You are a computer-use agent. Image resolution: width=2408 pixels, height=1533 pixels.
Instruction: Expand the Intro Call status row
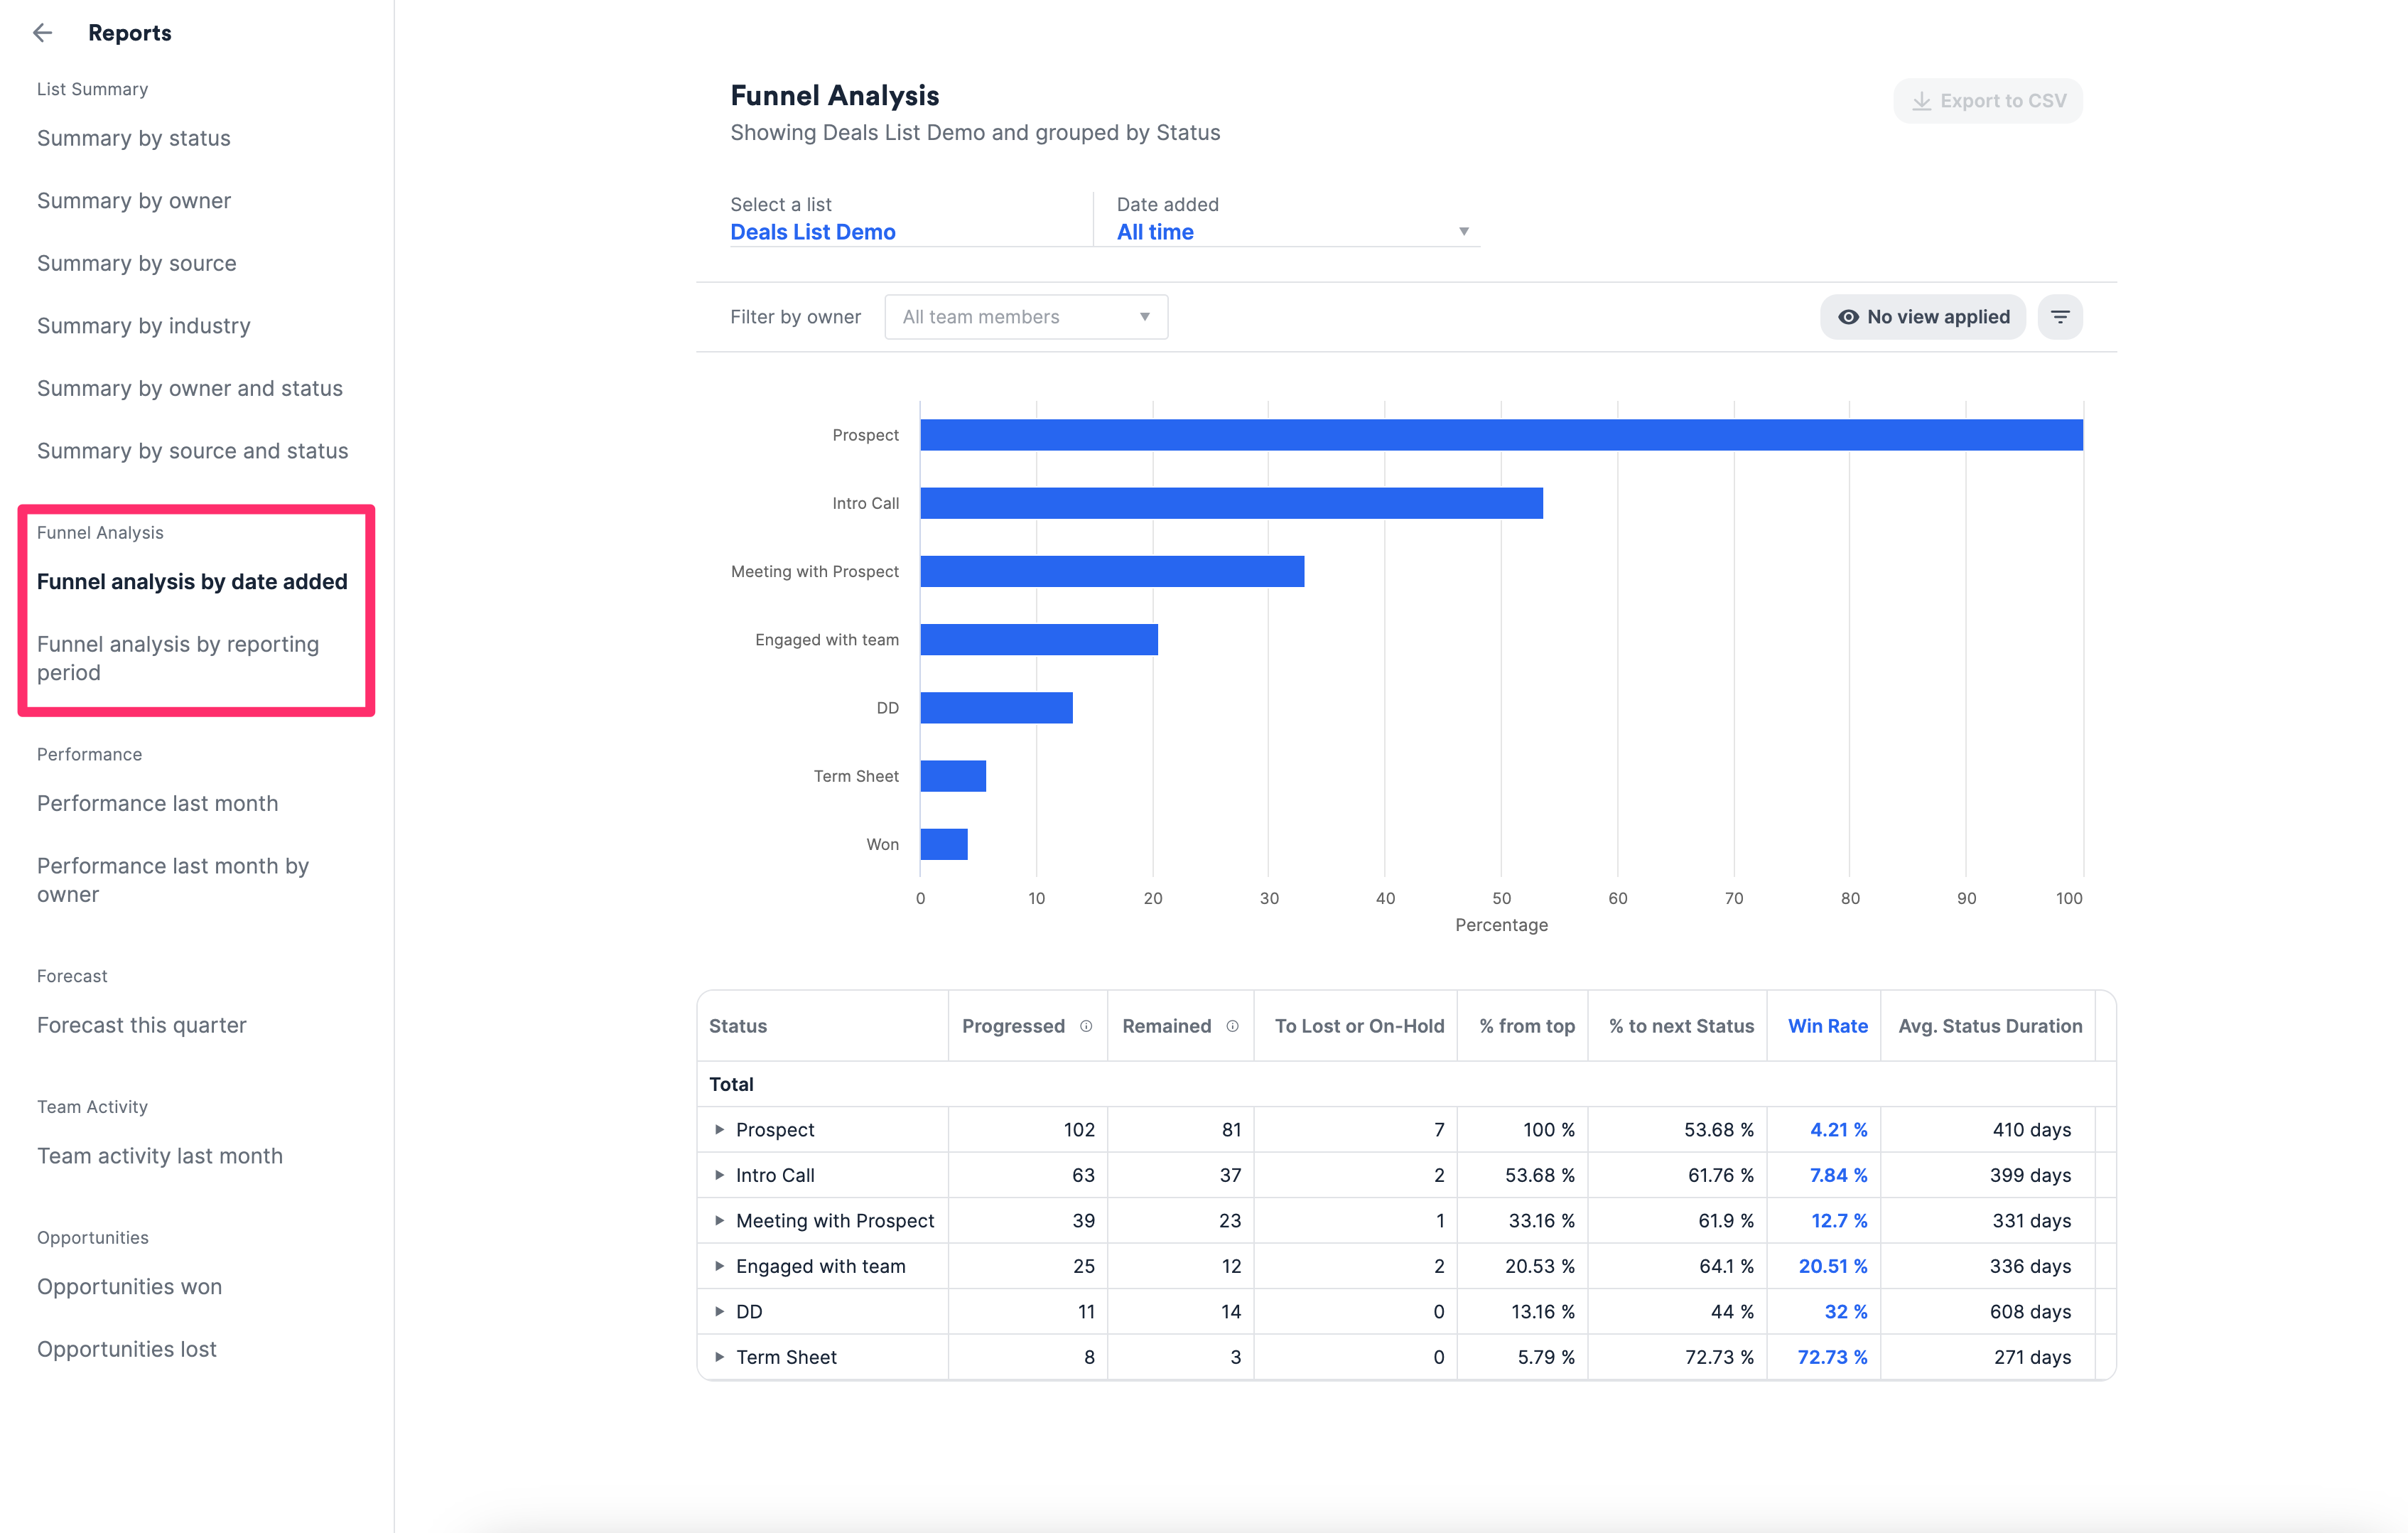click(x=718, y=1175)
